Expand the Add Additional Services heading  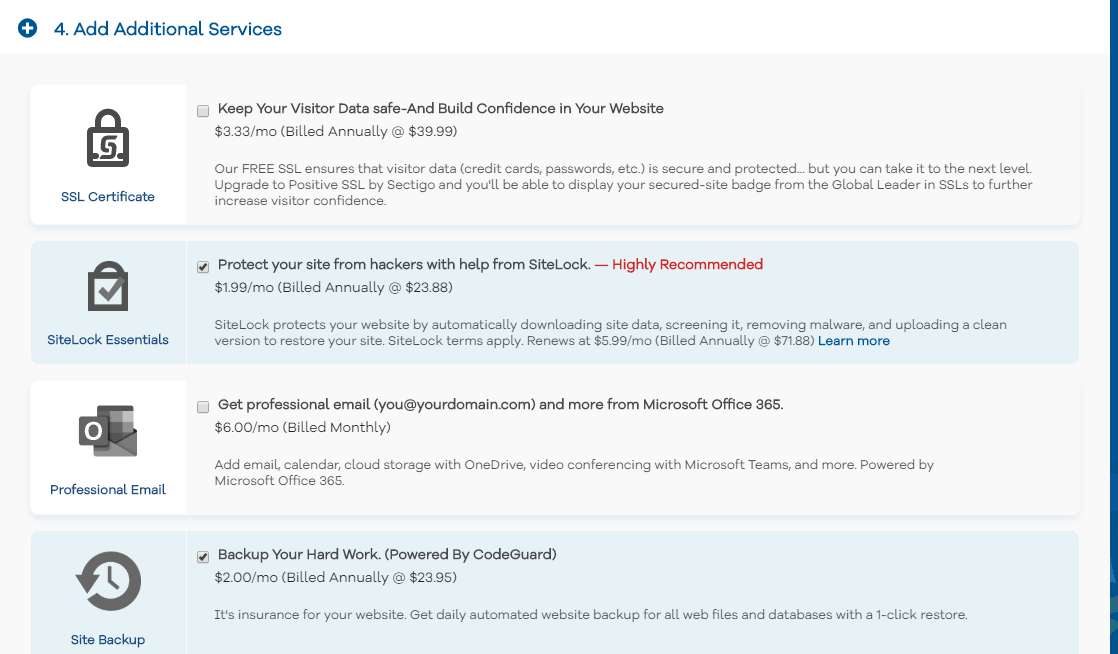pyautogui.click(x=168, y=29)
